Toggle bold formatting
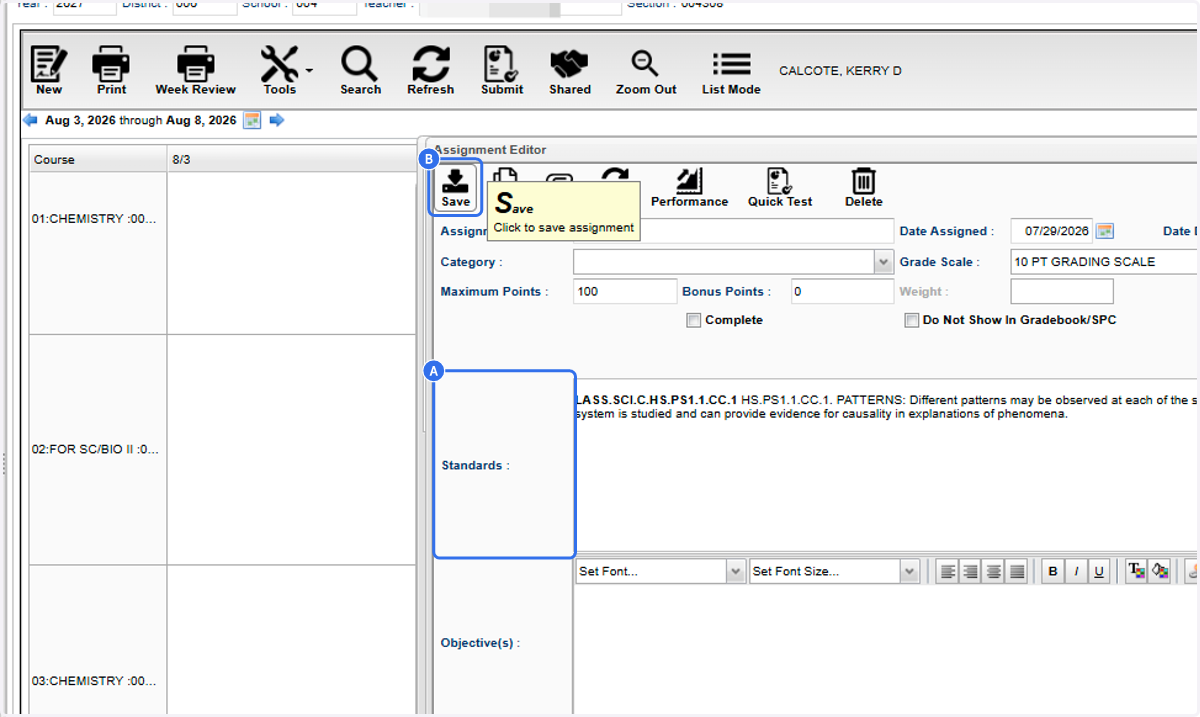This screenshot has width=1200, height=717. point(1052,571)
